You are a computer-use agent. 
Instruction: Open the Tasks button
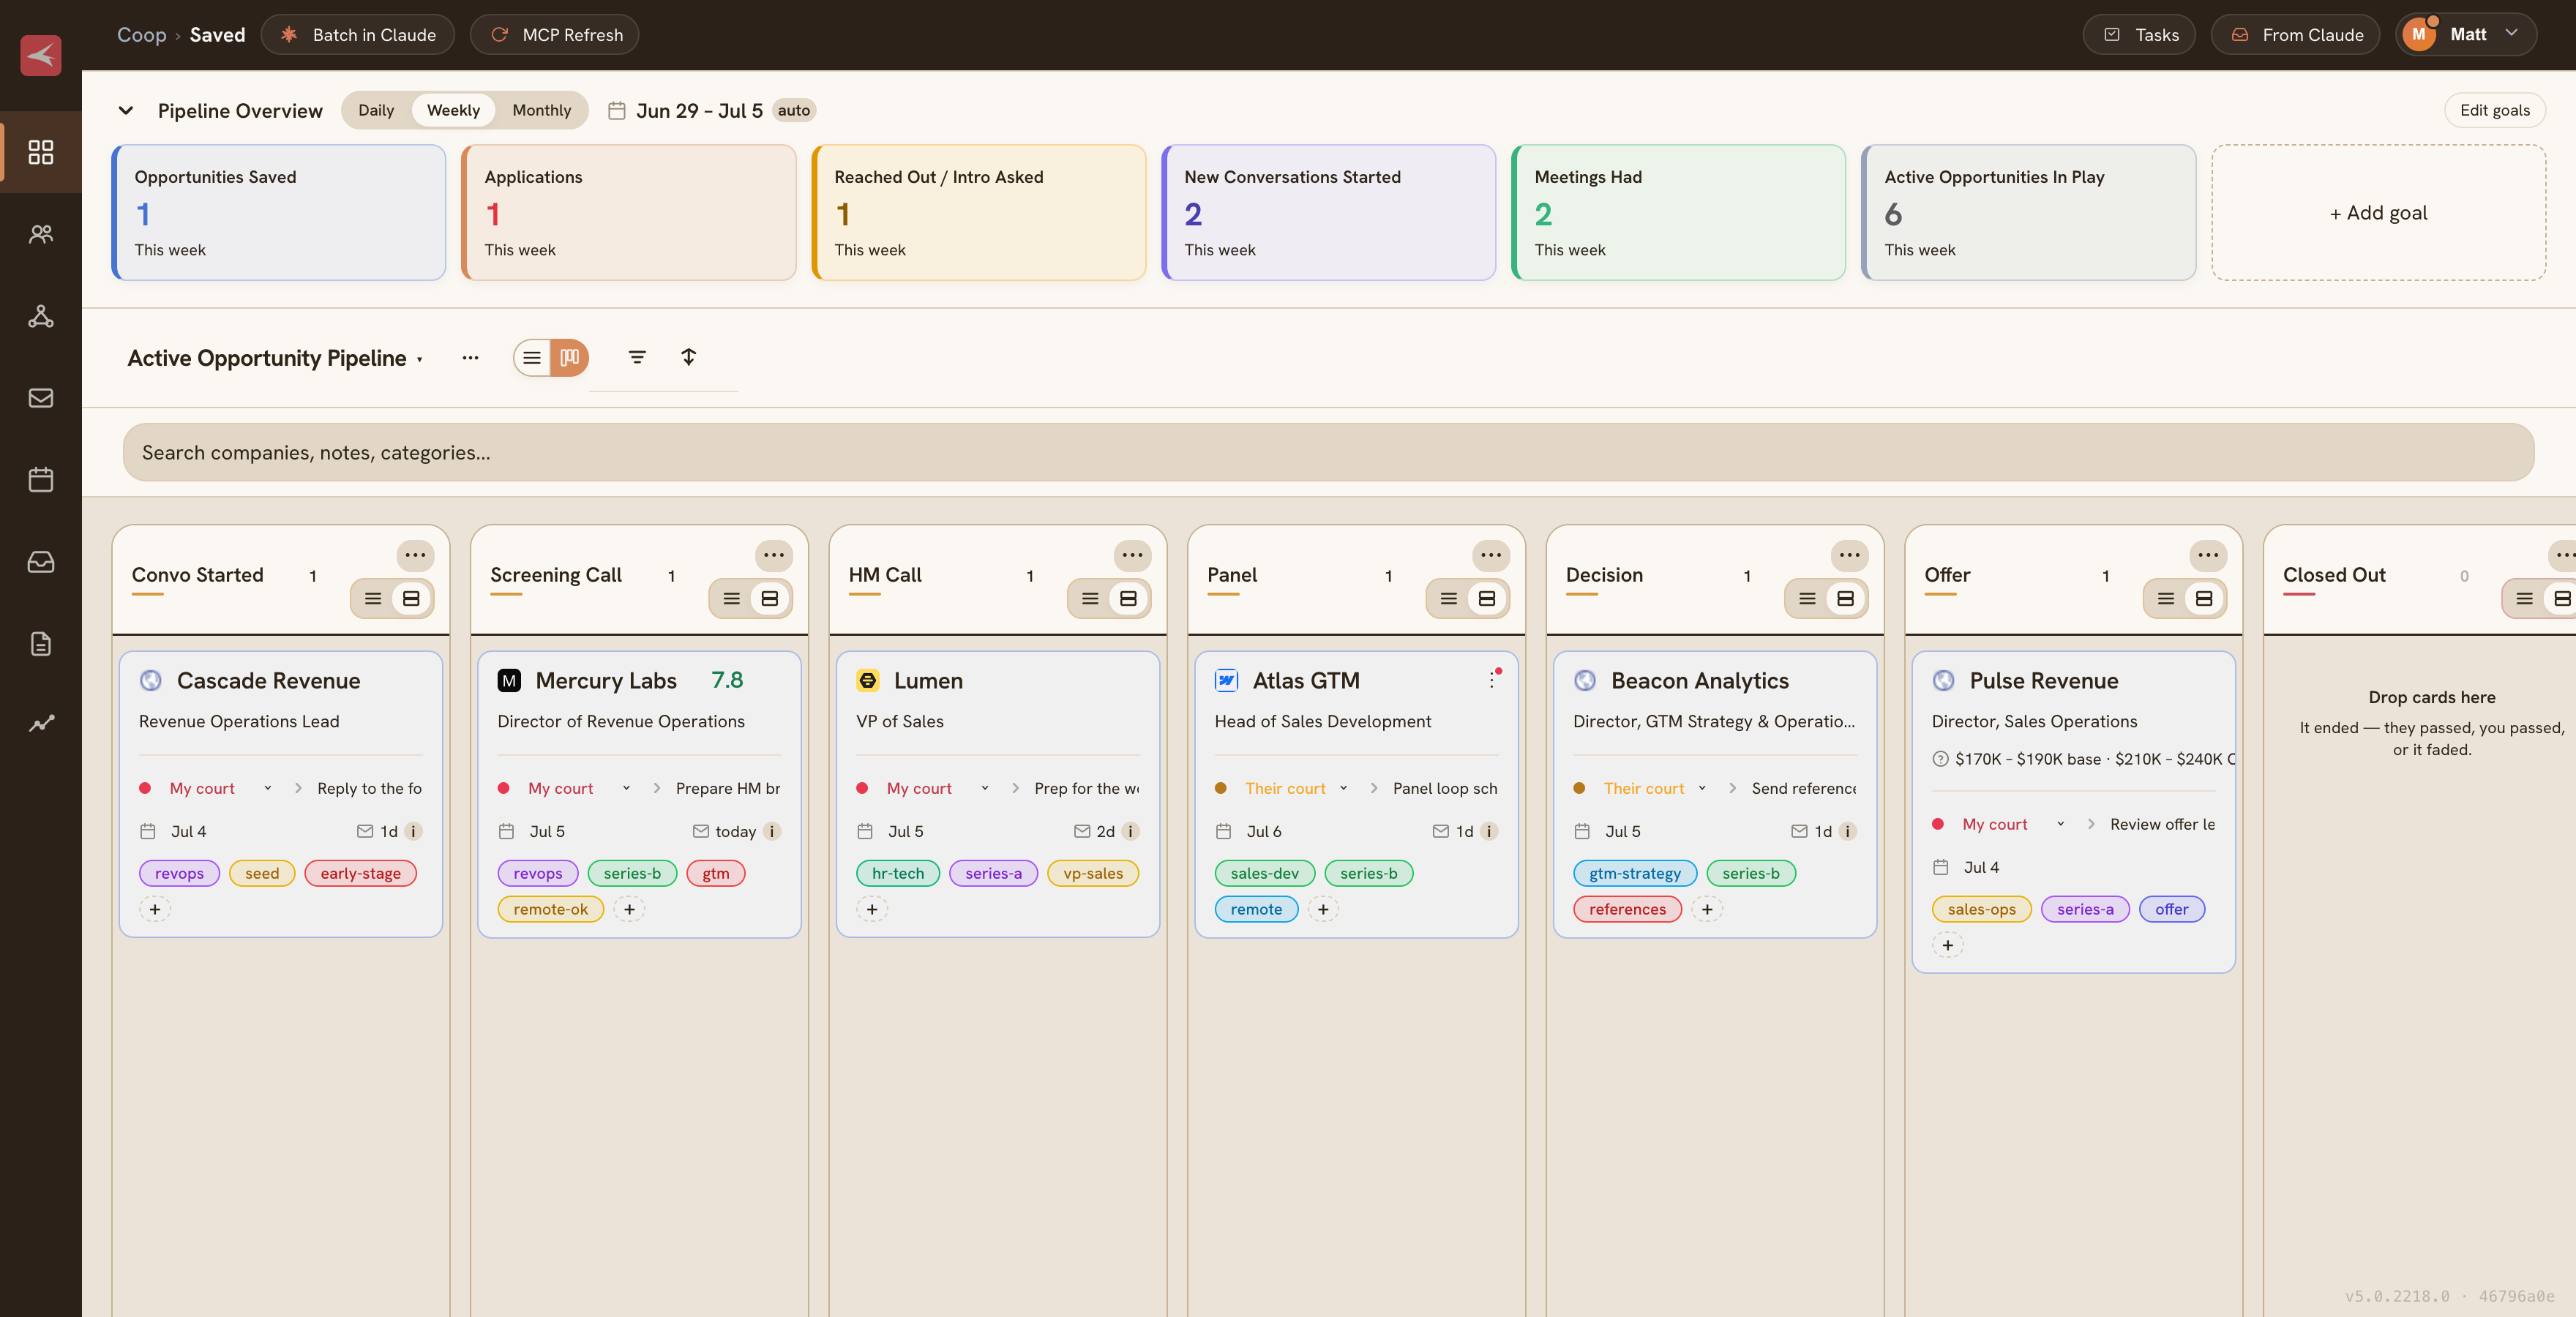(x=2139, y=34)
